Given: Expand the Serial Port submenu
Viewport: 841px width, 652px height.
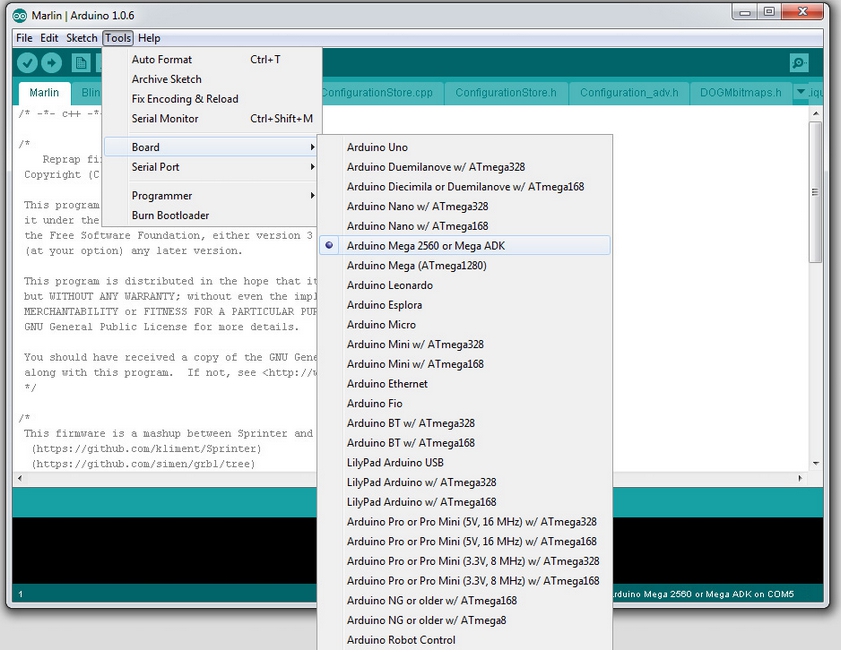Looking at the screenshot, I should coord(211,167).
